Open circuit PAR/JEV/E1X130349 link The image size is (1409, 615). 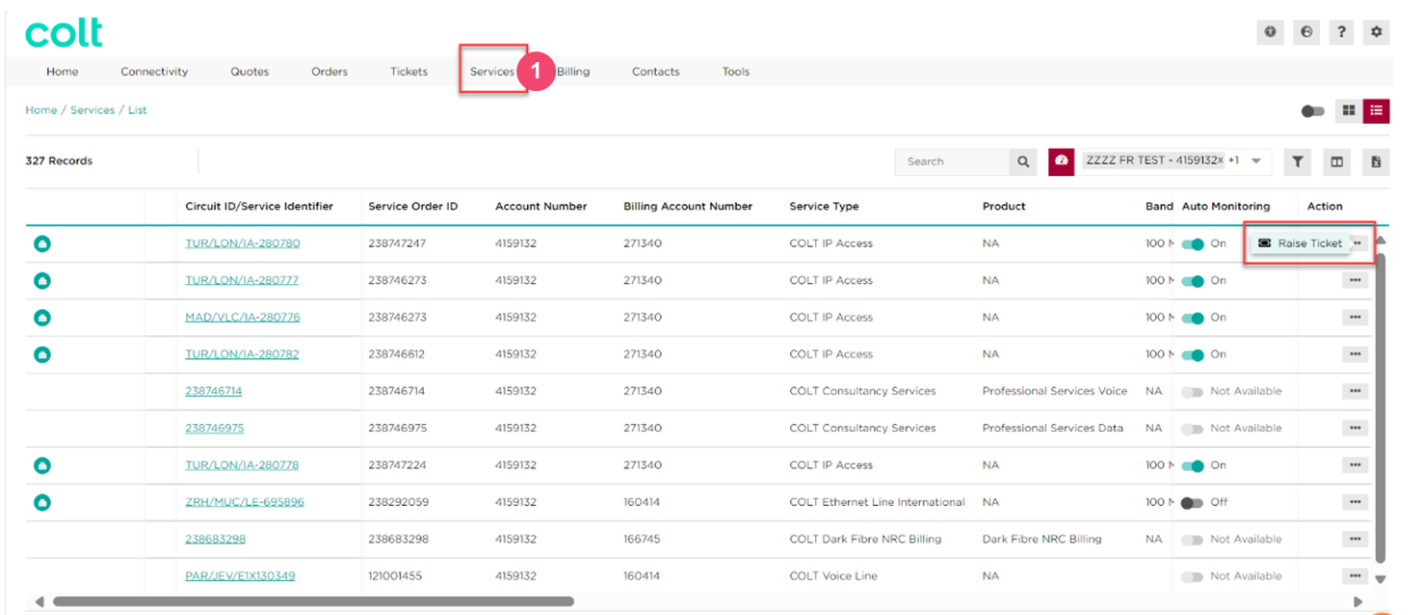click(x=240, y=577)
